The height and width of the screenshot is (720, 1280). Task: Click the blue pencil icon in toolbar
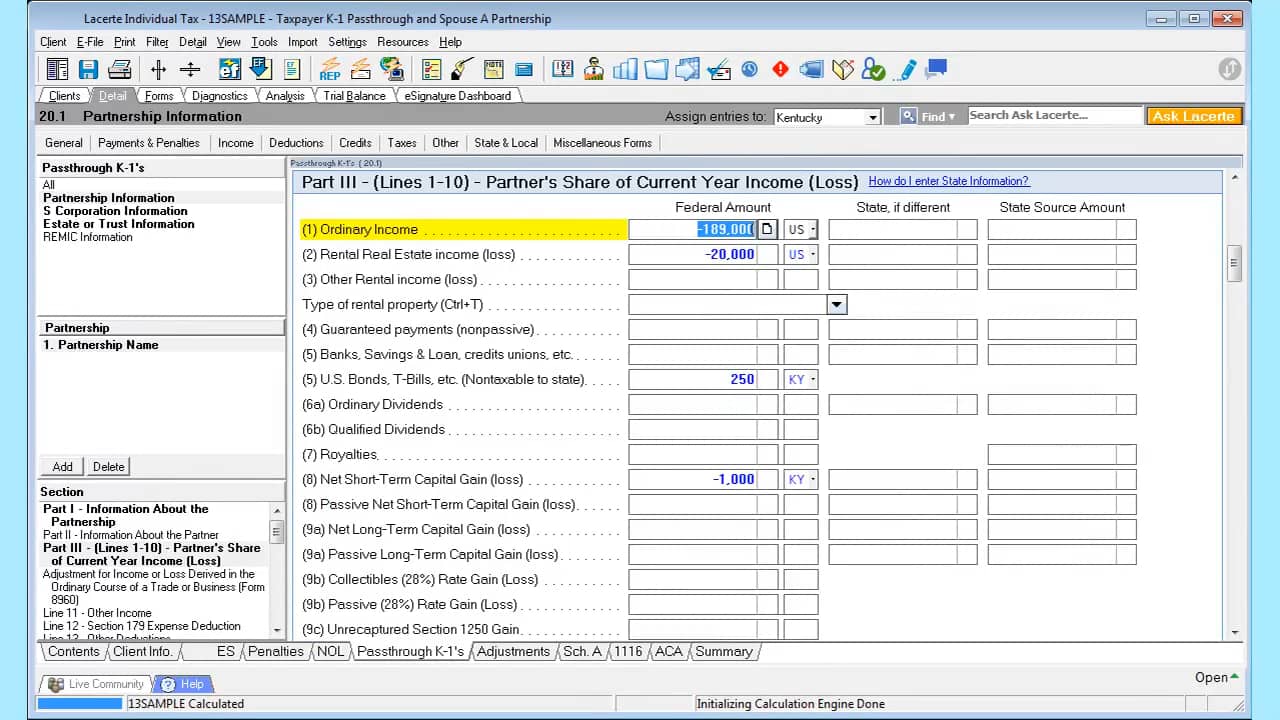pyautogui.click(x=905, y=69)
